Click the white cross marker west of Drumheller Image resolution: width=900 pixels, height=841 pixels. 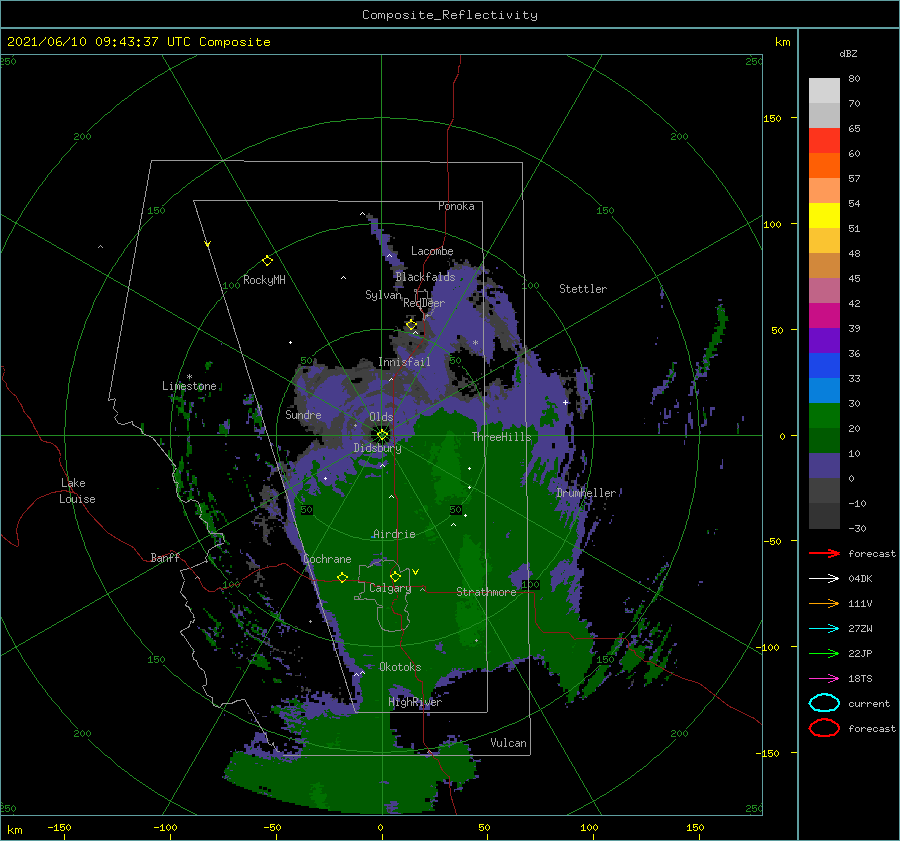(565, 402)
